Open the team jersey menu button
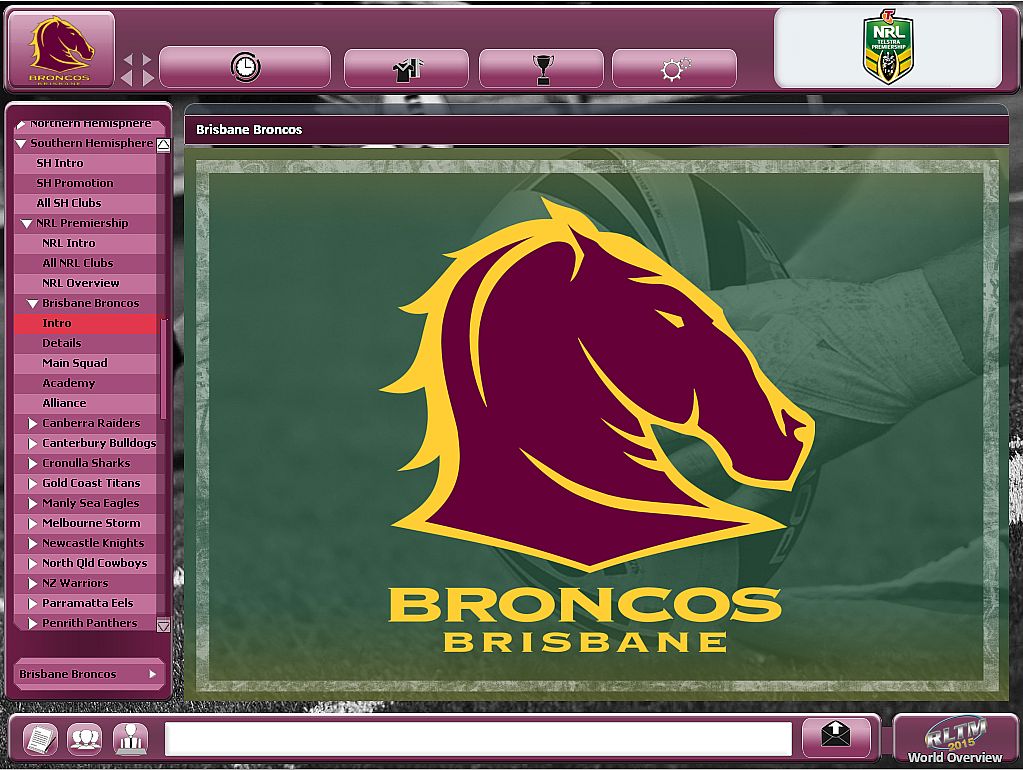1023x770 pixels. [406, 69]
